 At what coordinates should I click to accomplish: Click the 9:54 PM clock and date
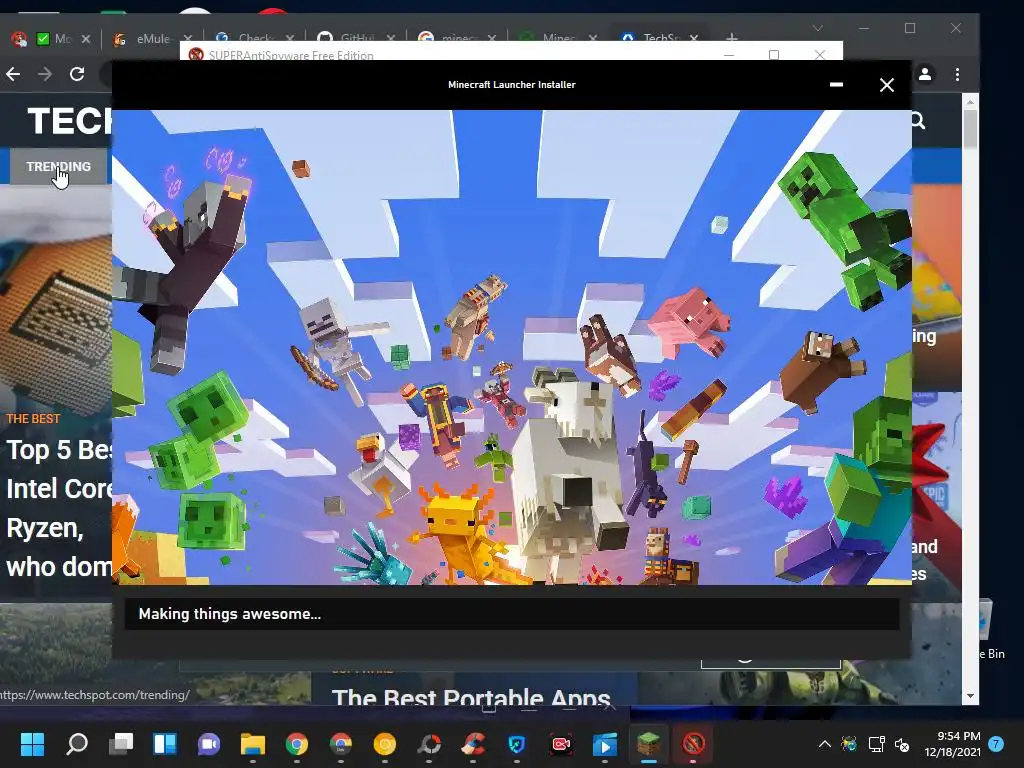[x=952, y=744]
